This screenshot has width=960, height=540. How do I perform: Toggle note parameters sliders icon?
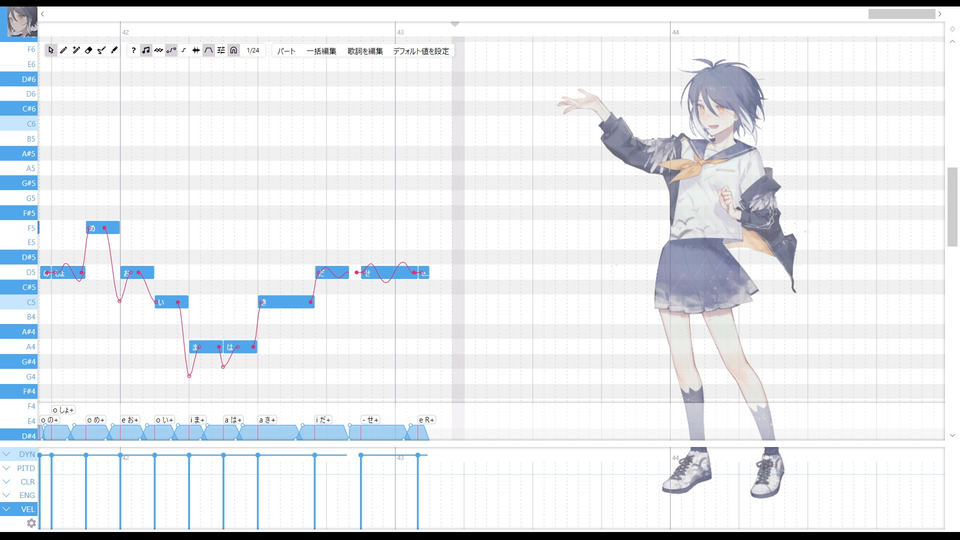click(x=221, y=50)
